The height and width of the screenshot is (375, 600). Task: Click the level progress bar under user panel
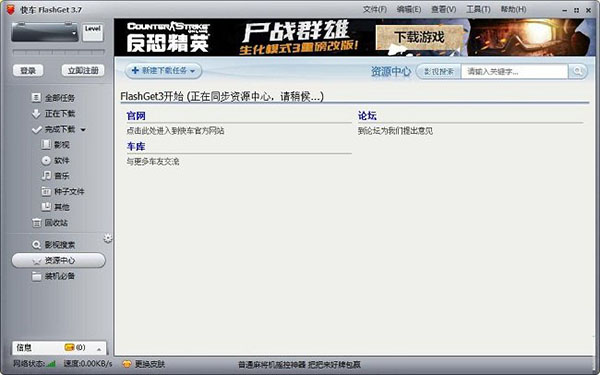(58, 52)
